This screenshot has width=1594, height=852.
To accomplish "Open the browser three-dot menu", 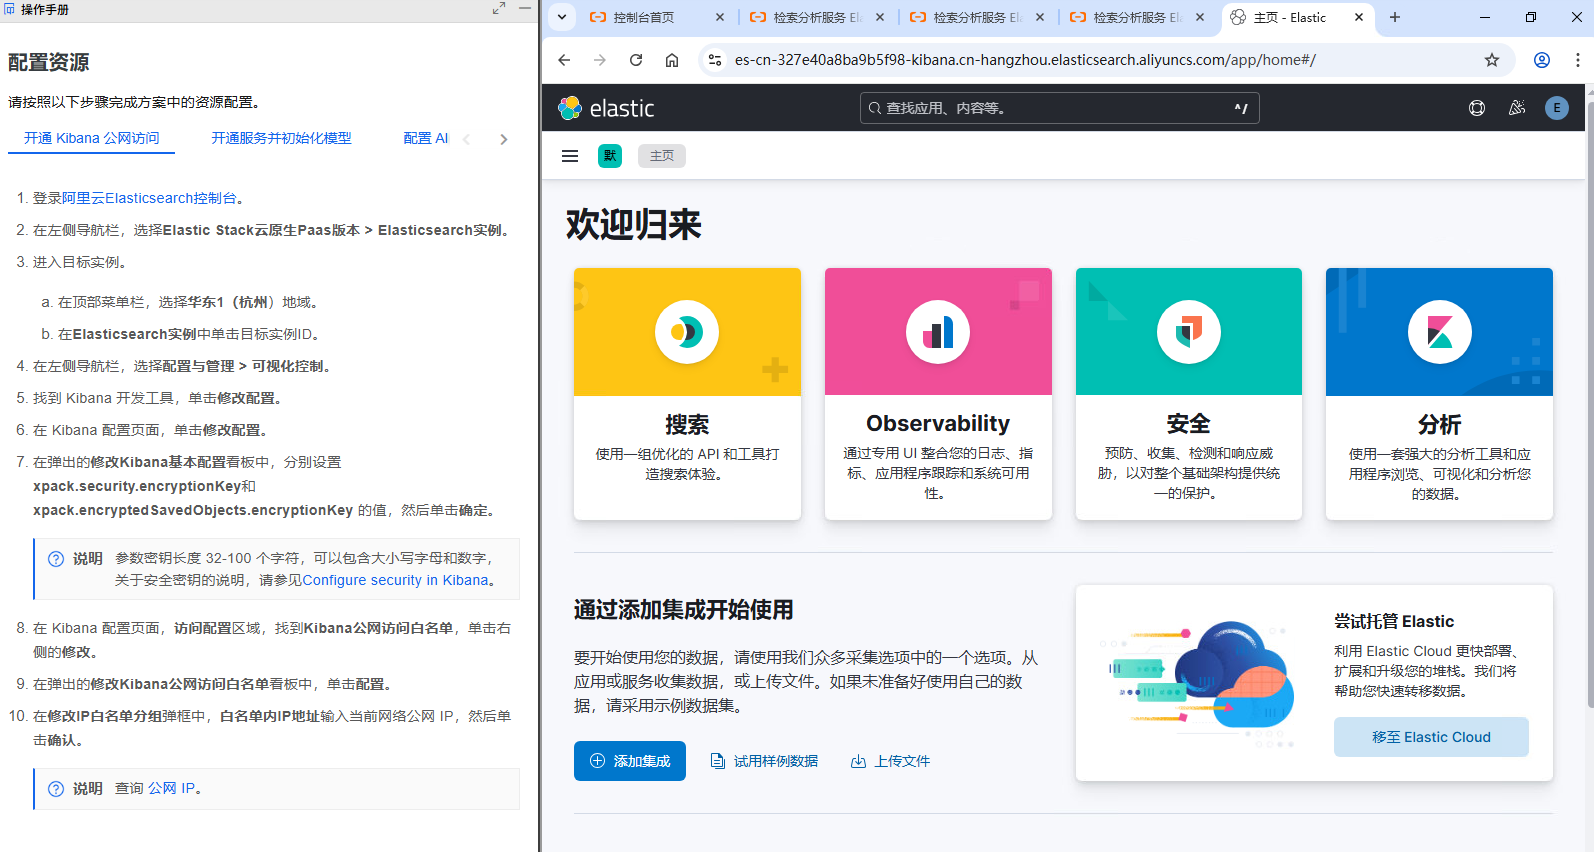I will pos(1578,60).
